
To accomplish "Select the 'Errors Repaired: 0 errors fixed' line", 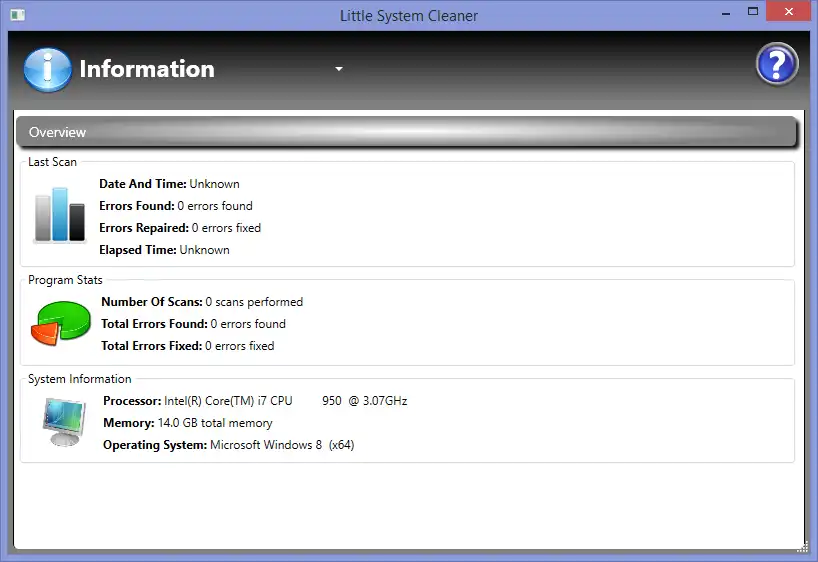I will coord(180,228).
